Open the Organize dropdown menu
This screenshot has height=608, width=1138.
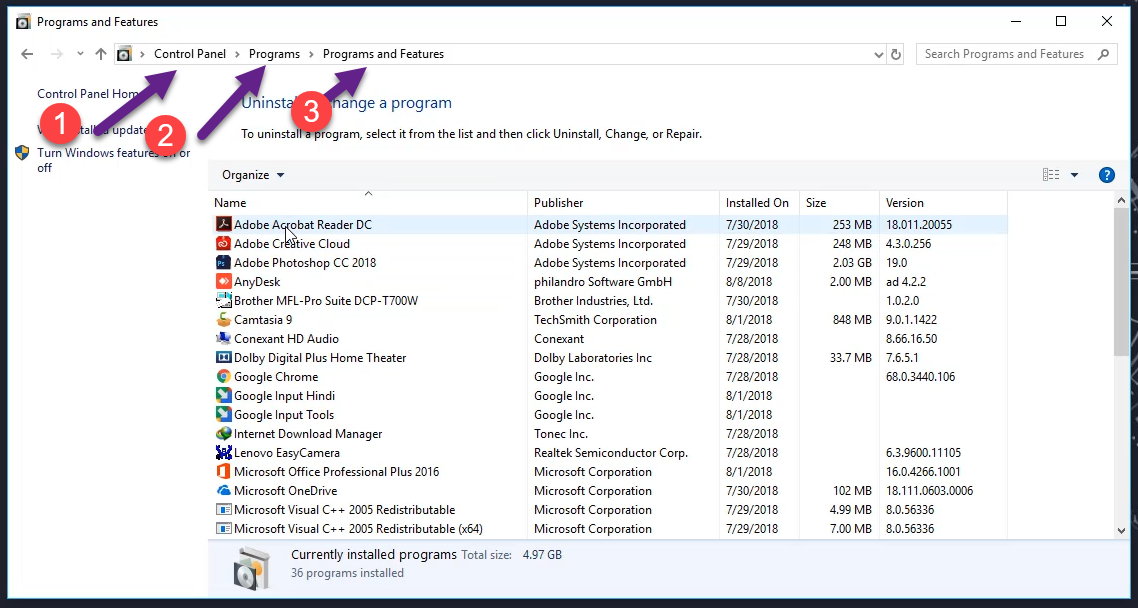pyautogui.click(x=253, y=175)
